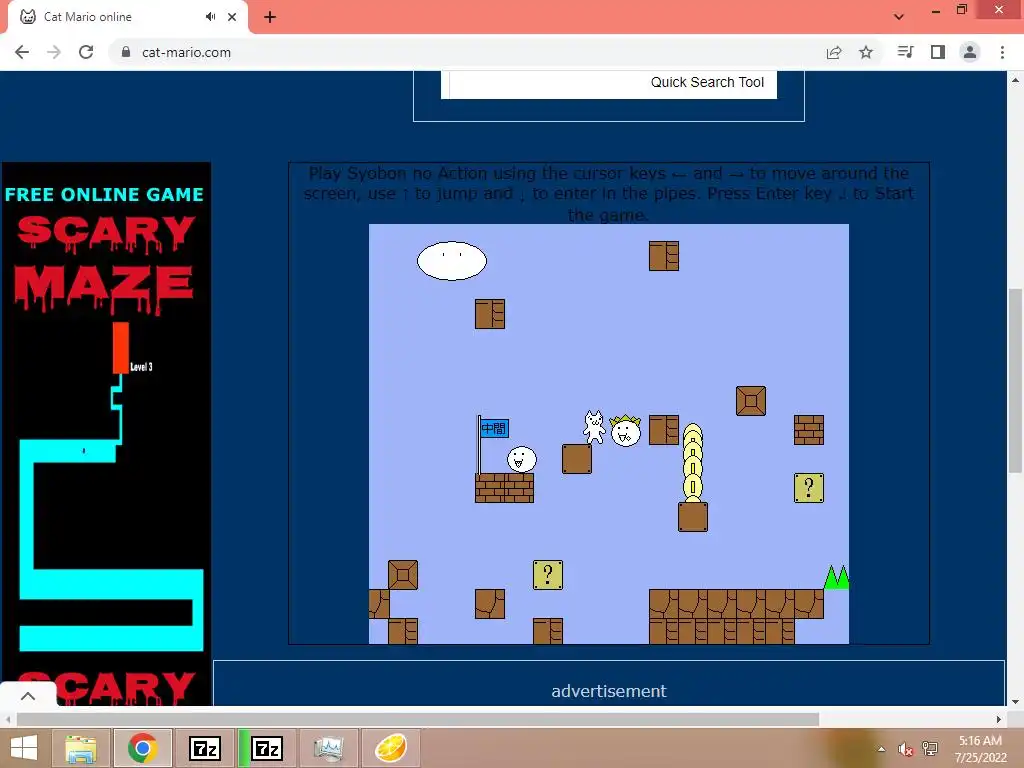1024x768 pixels.
Task: Click the advertisement label below game
Action: point(609,691)
